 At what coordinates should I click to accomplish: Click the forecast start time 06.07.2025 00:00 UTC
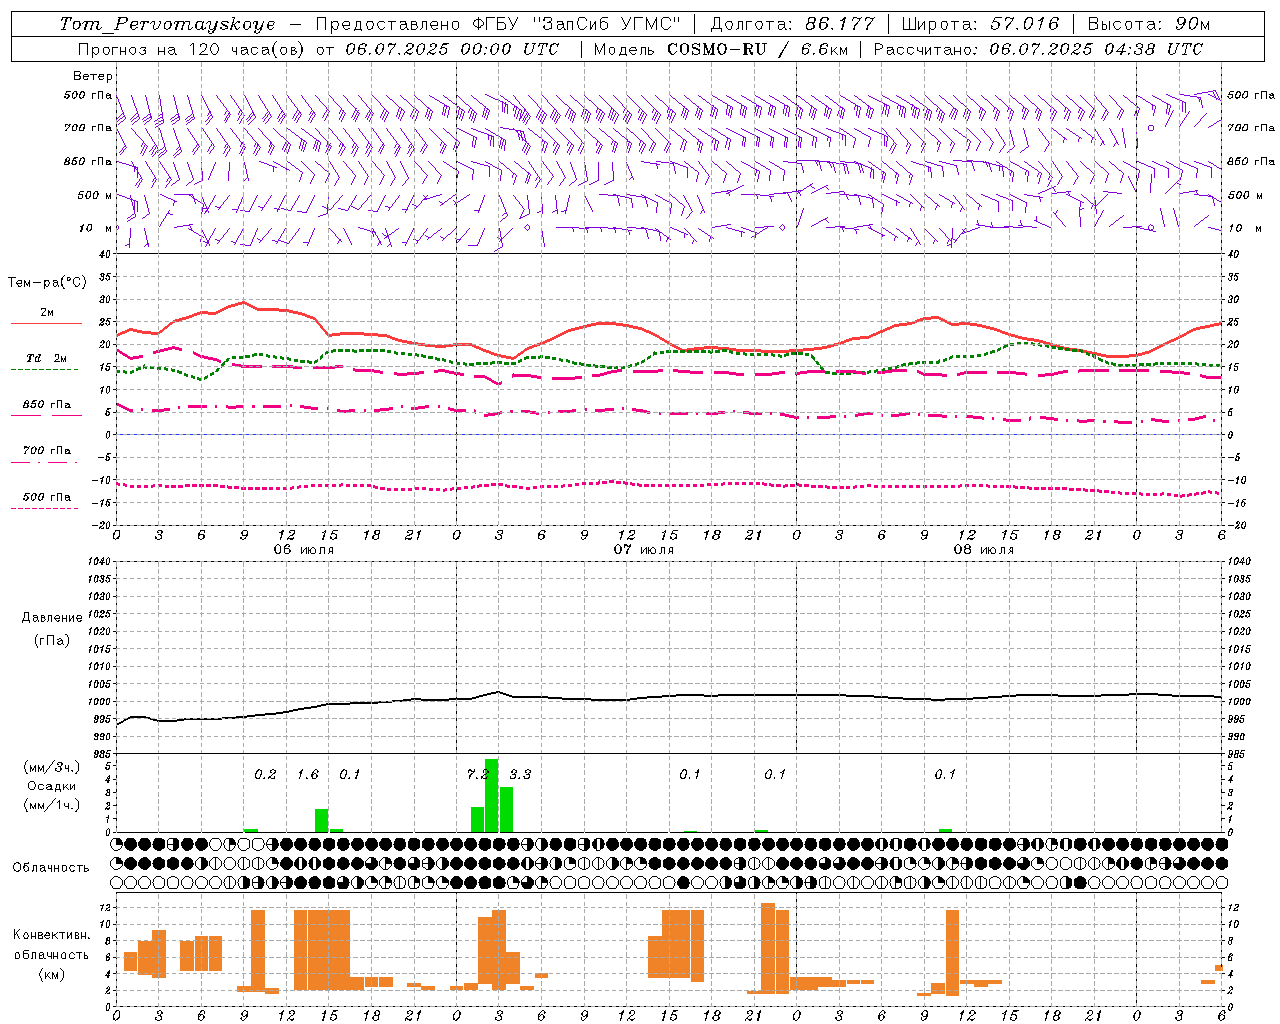pos(452,49)
